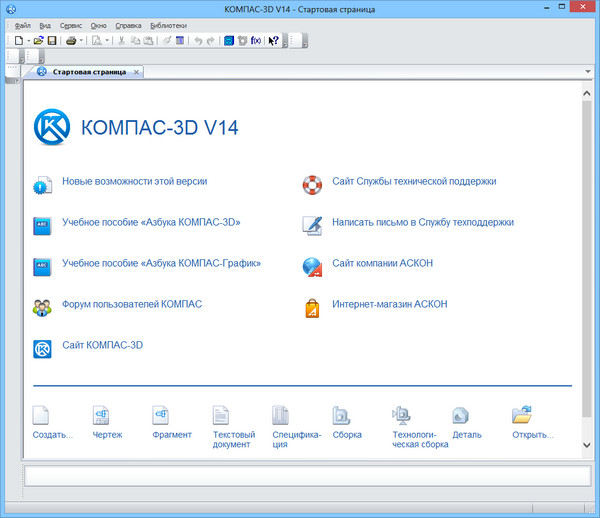Click the lifebuoy support site icon

coord(312,185)
